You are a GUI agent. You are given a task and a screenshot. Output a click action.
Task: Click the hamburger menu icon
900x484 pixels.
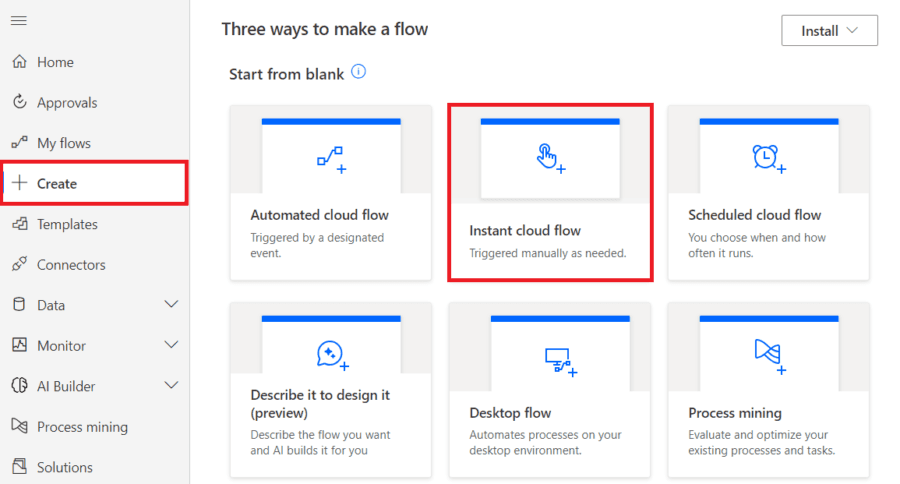pyautogui.click(x=19, y=21)
